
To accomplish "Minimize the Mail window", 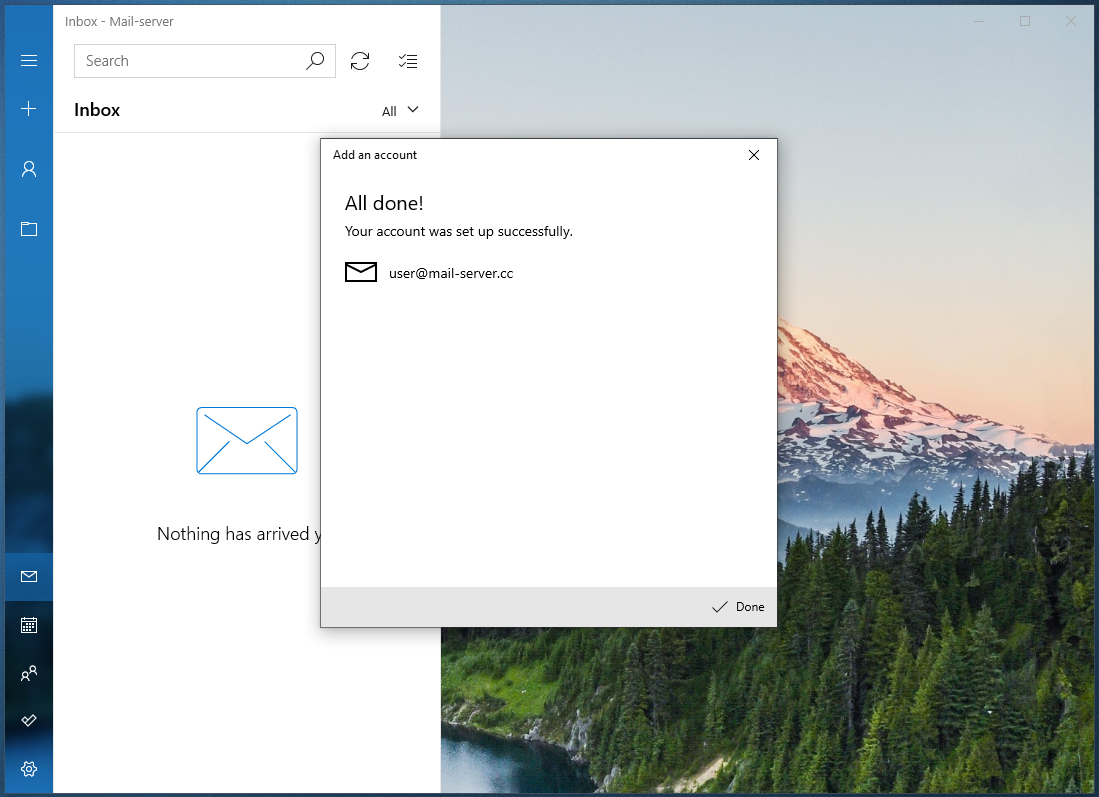I will [x=979, y=21].
